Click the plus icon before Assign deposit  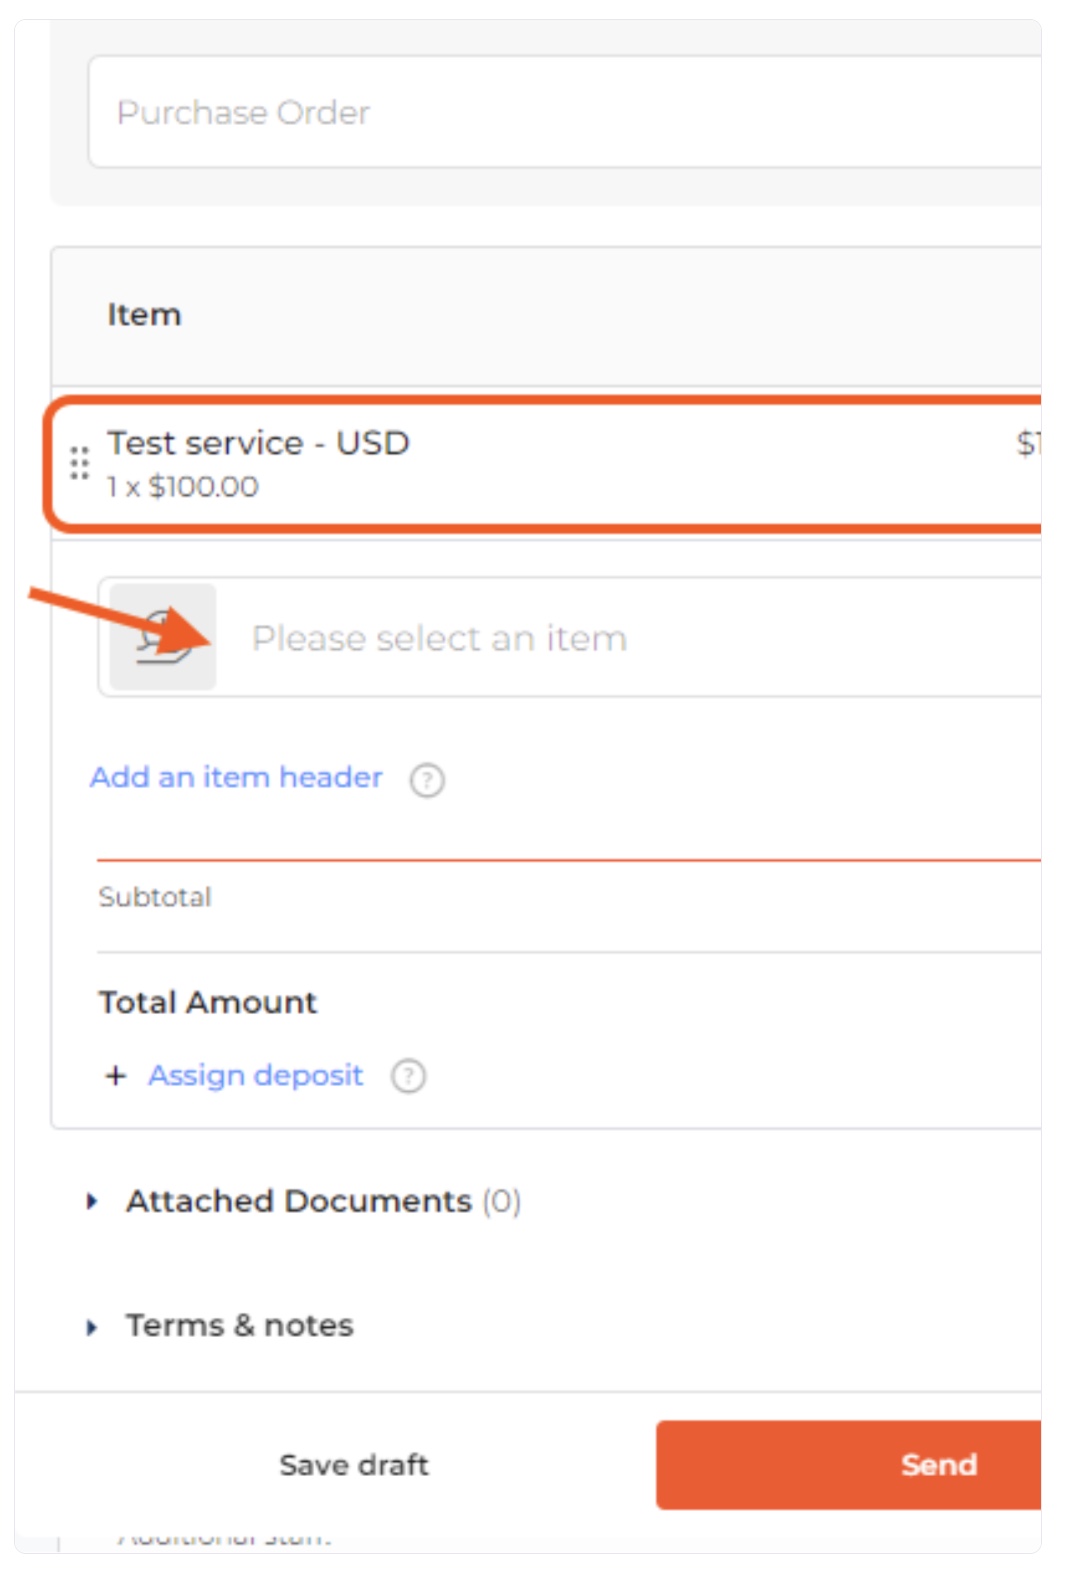tap(116, 1075)
